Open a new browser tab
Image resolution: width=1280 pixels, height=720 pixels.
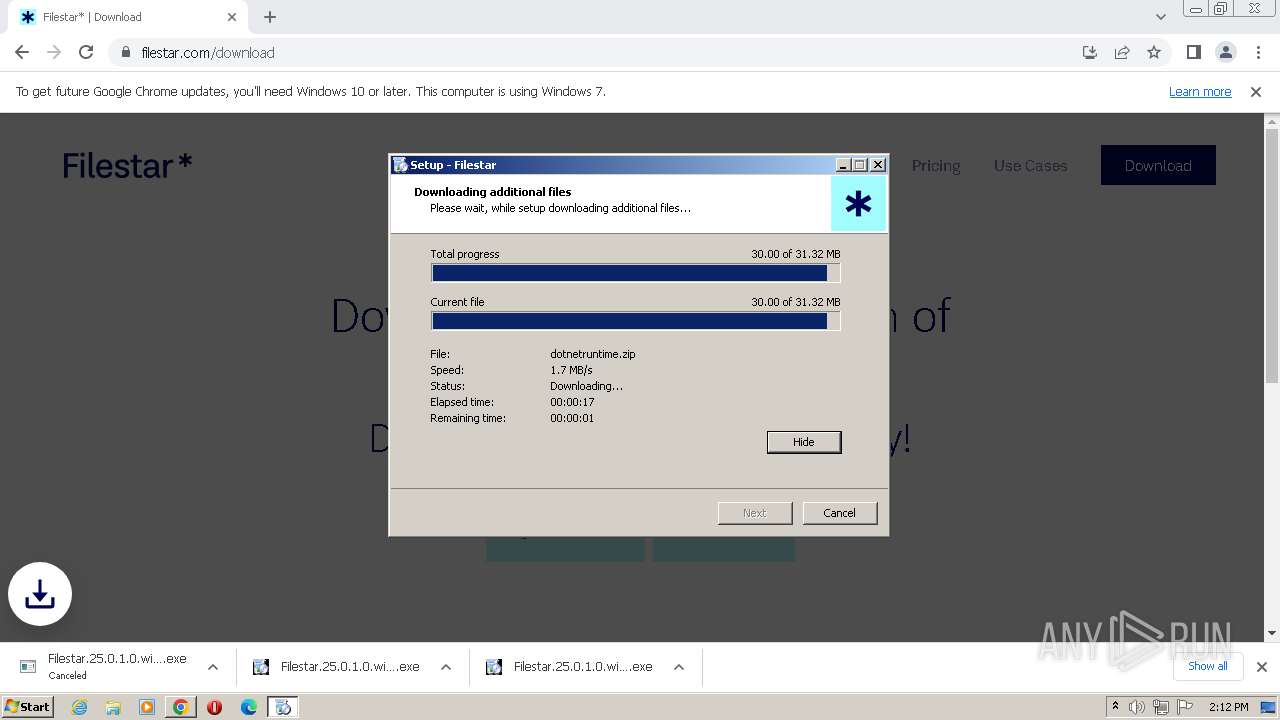pos(270,17)
